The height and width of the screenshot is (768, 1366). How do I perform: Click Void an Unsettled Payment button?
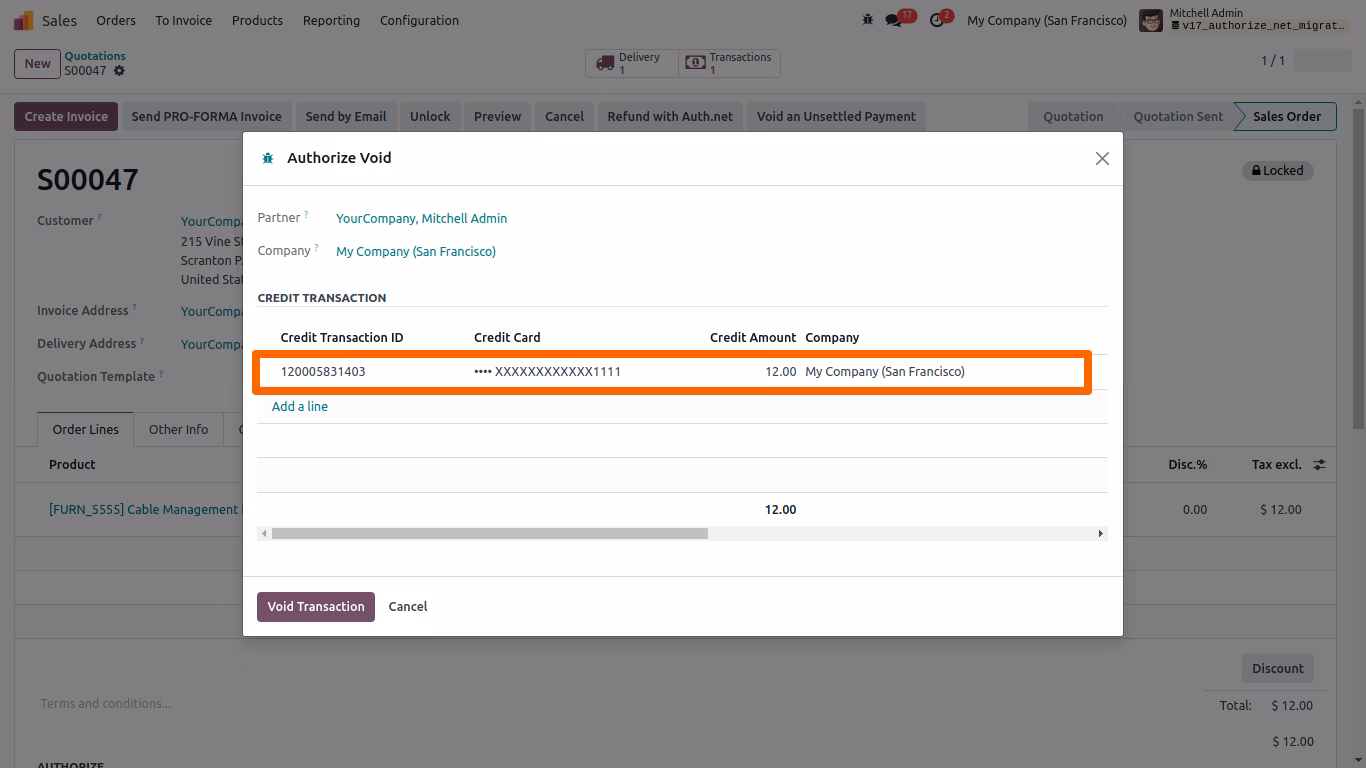pos(836,116)
